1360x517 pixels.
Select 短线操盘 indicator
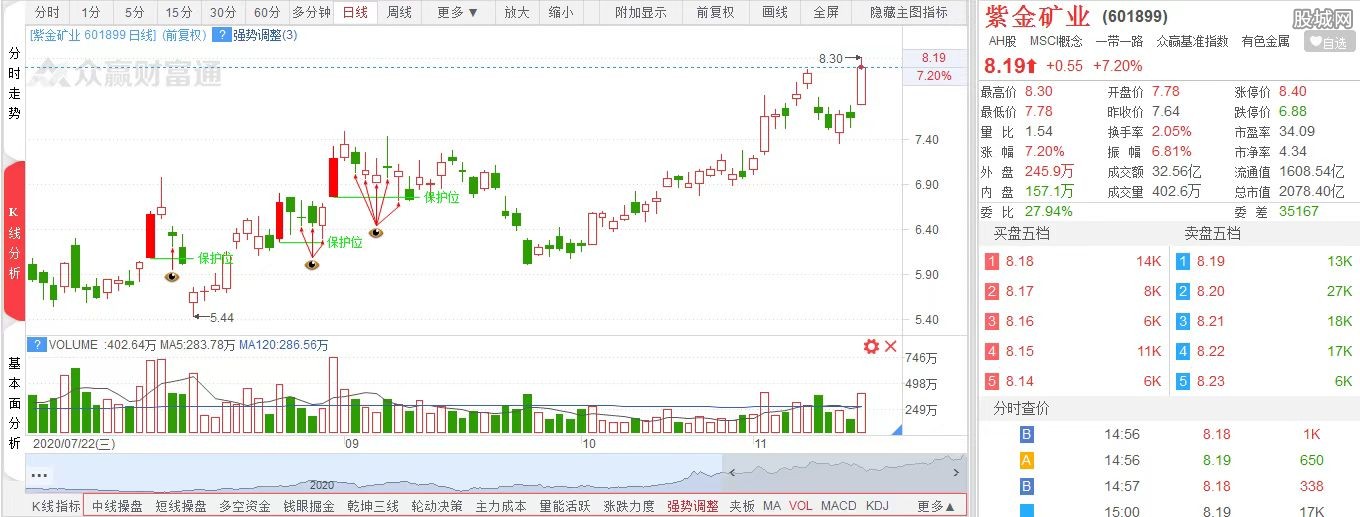pos(181,506)
